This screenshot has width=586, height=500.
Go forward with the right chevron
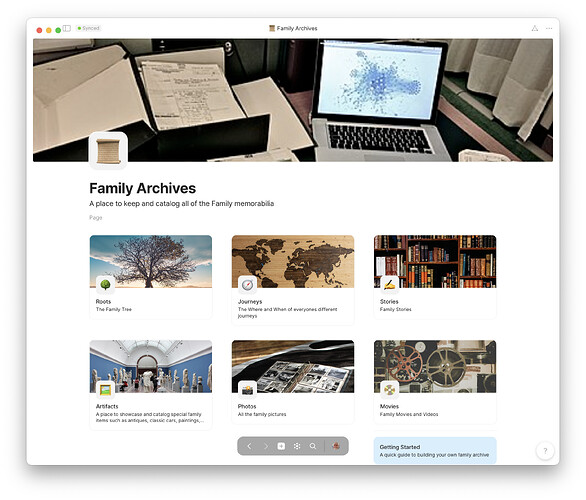[266, 446]
